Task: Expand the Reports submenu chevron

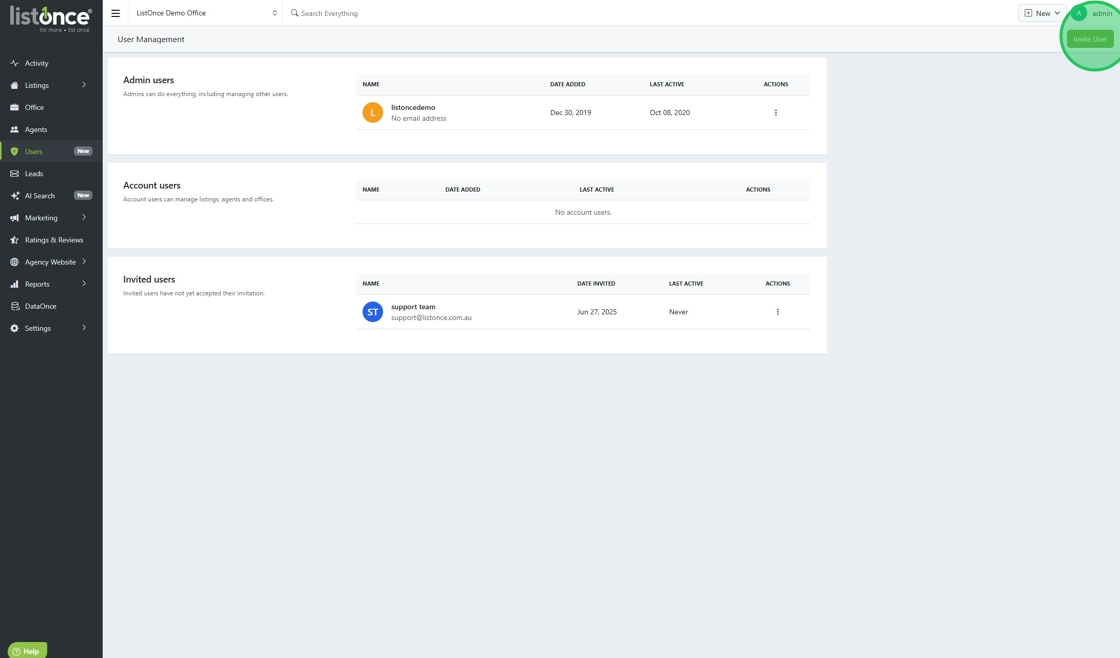Action: point(84,284)
